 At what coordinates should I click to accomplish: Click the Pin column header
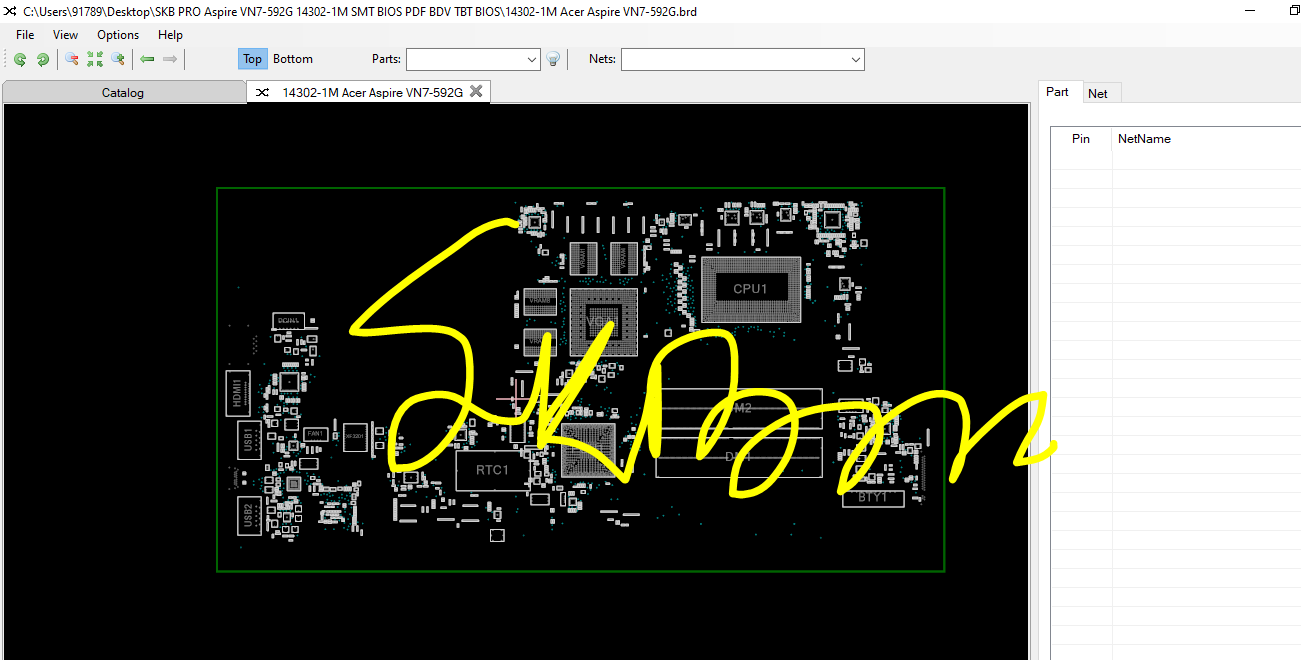[x=1081, y=139]
